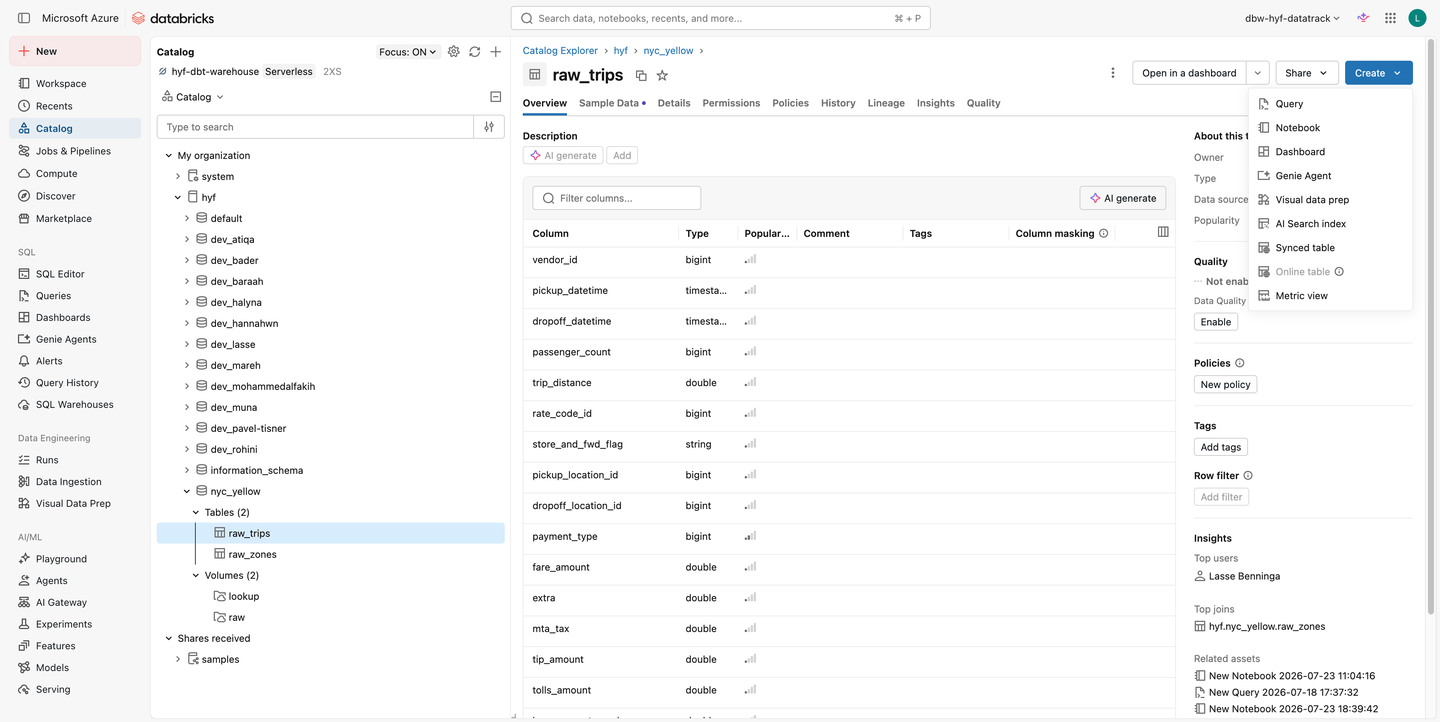Favorite the raw_trips table star
1440x722 pixels.
tap(662, 75)
